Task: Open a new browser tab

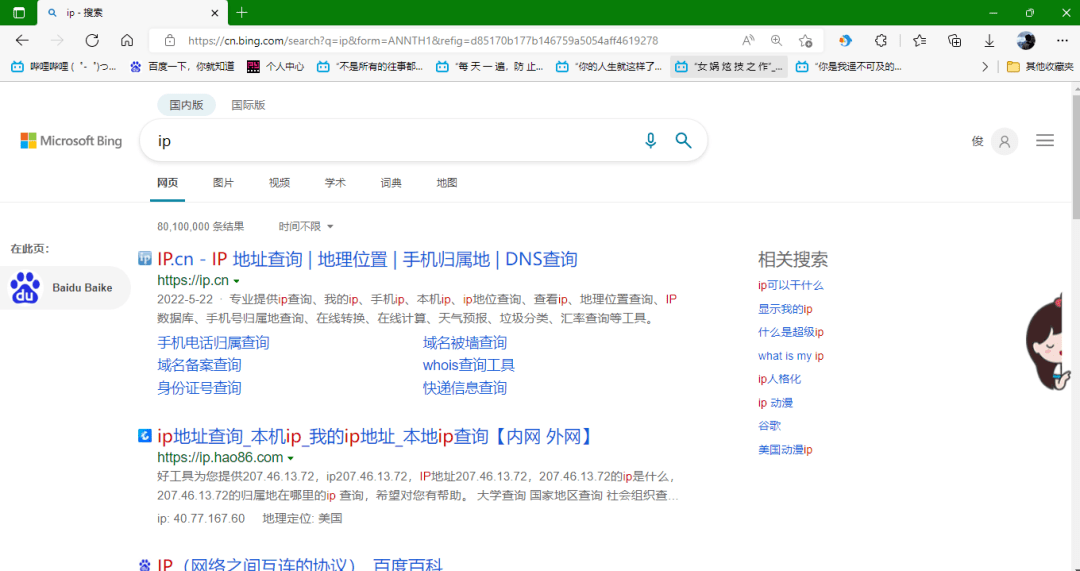Action: point(241,12)
